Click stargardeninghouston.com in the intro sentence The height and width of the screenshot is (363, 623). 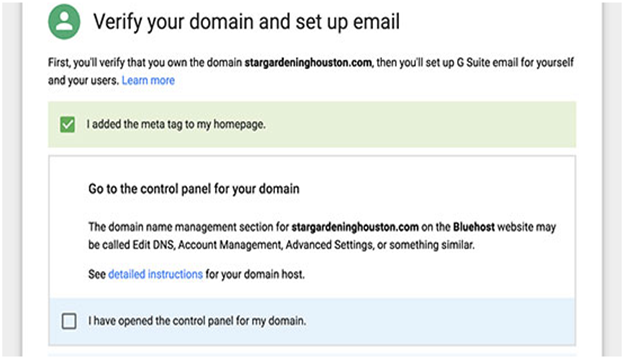[308, 62]
